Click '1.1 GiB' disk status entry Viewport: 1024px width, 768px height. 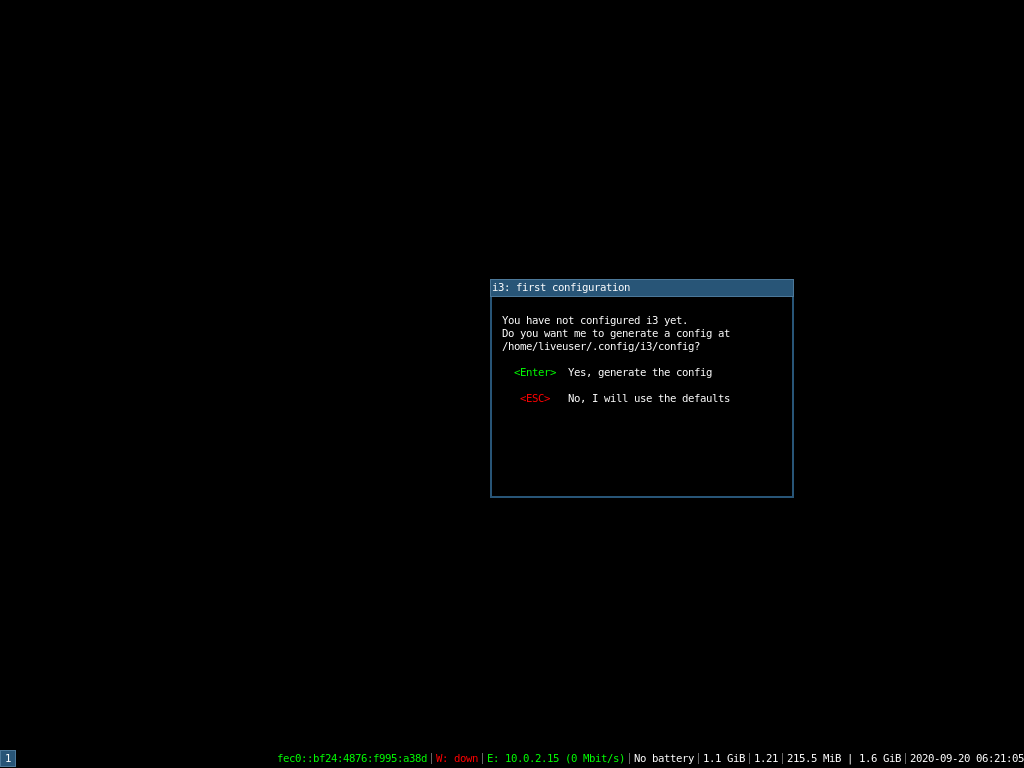tap(724, 758)
